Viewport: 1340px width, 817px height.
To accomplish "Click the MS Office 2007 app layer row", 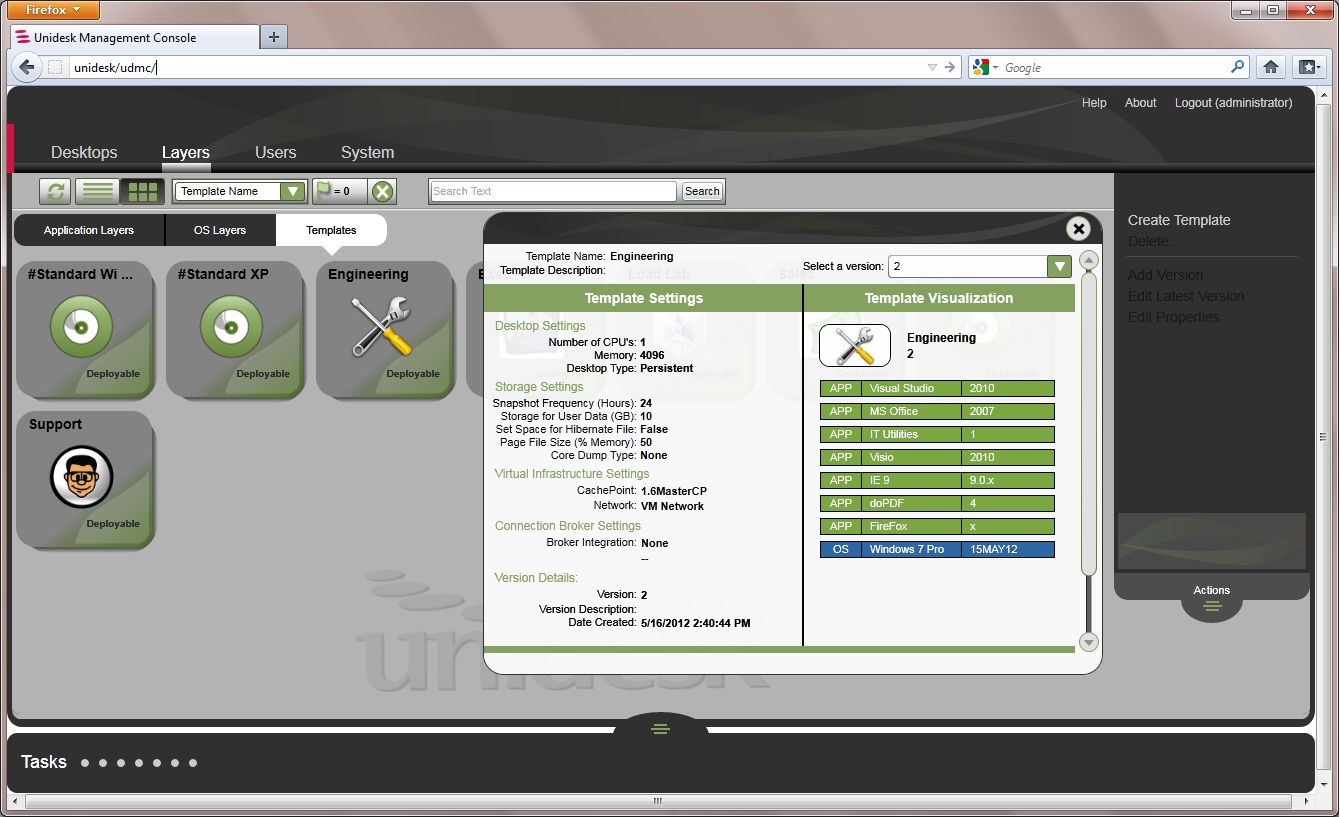I will tap(937, 411).
